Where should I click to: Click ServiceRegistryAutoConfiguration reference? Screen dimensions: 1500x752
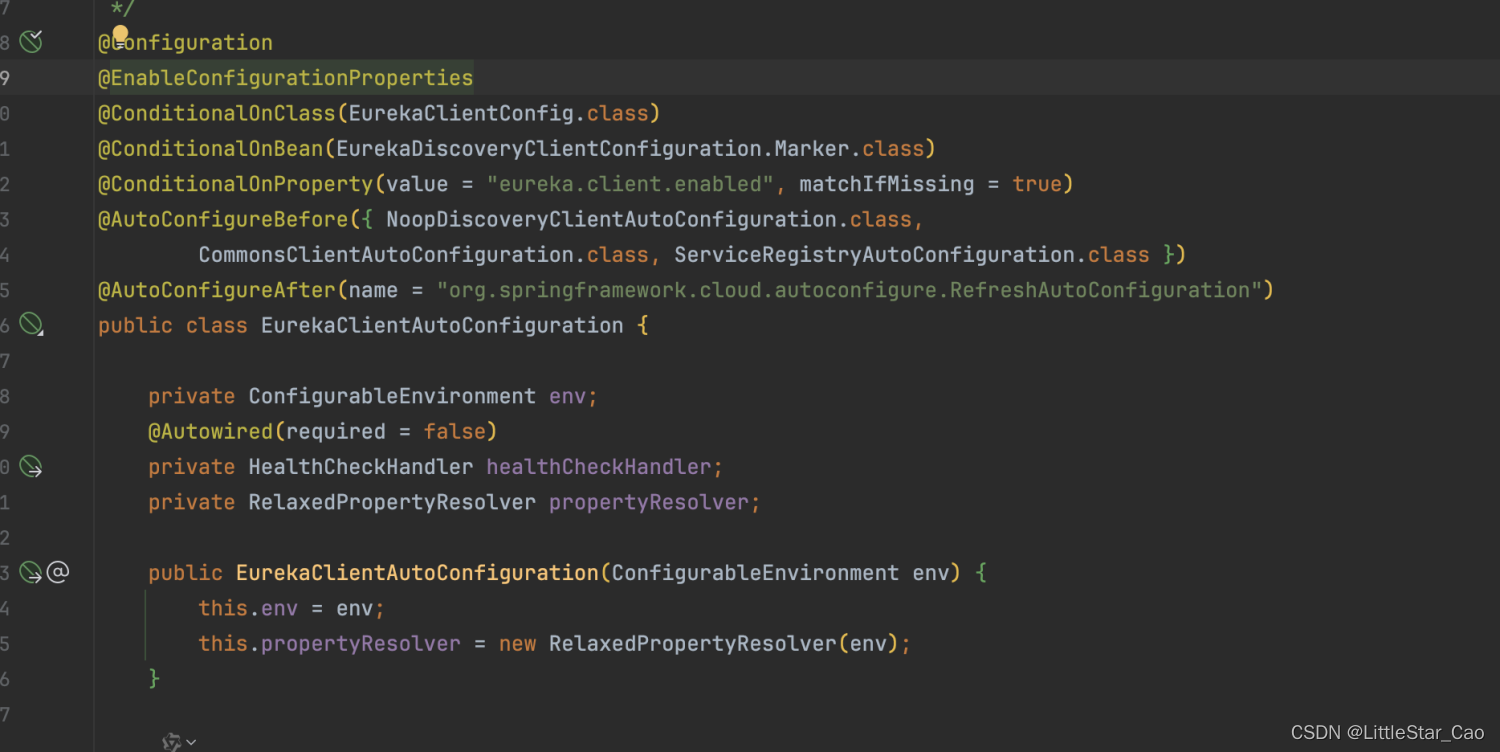[x=874, y=255]
